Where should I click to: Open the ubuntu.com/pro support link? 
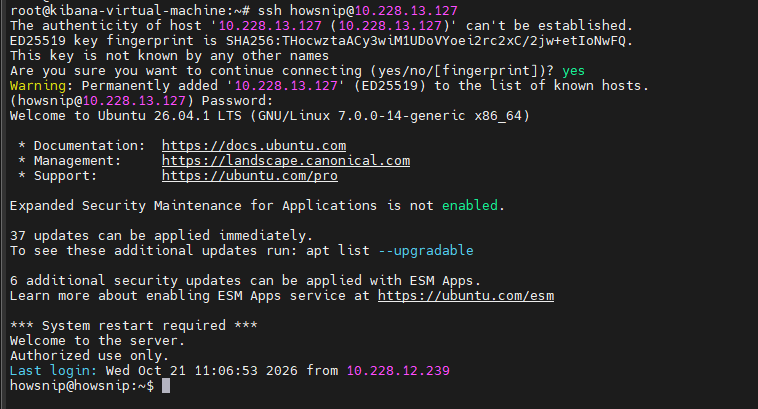pos(249,175)
